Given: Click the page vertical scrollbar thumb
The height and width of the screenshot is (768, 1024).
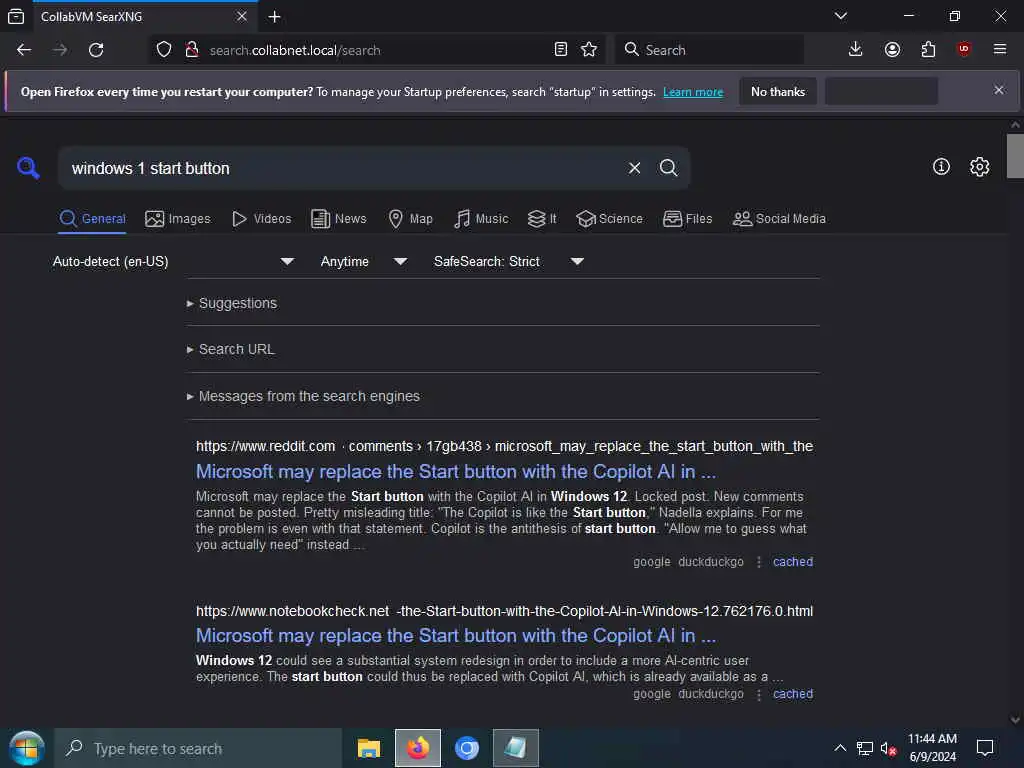Looking at the screenshot, I should (1015, 155).
